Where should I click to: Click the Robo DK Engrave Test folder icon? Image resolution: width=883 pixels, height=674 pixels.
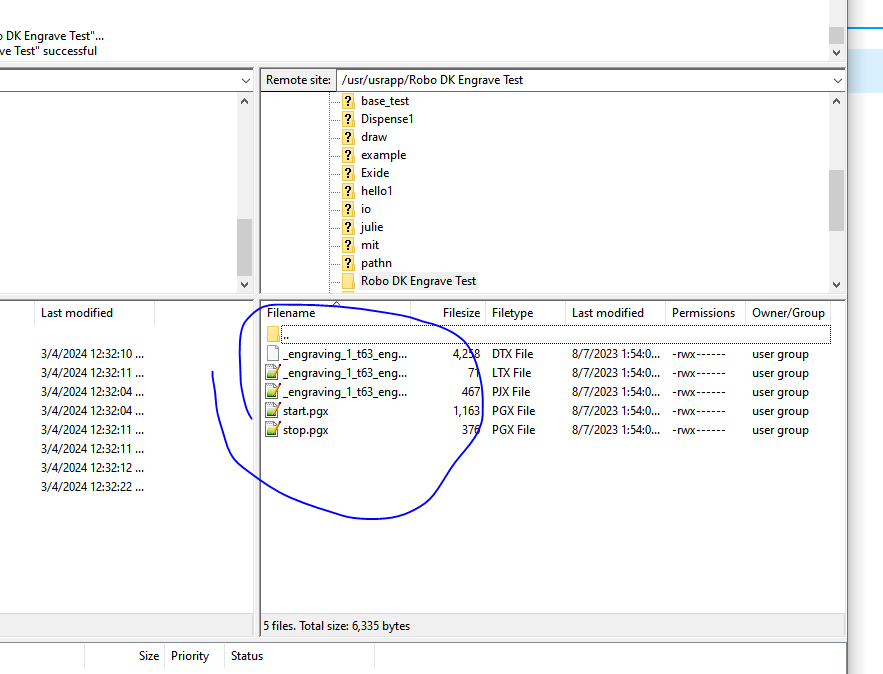click(348, 281)
